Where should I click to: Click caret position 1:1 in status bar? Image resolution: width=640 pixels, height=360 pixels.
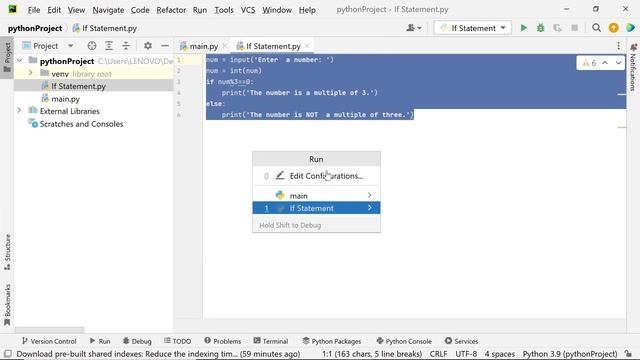pos(372,353)
